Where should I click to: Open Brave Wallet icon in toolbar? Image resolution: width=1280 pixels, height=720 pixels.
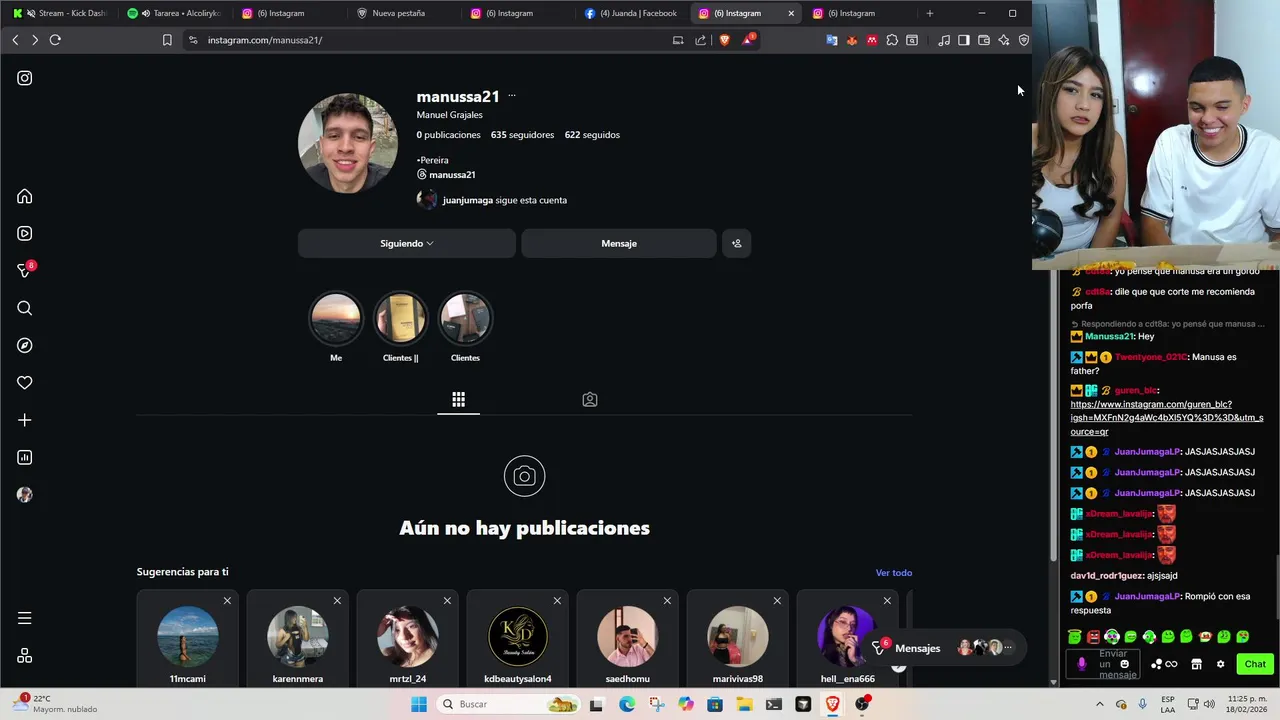click(983, 40)
